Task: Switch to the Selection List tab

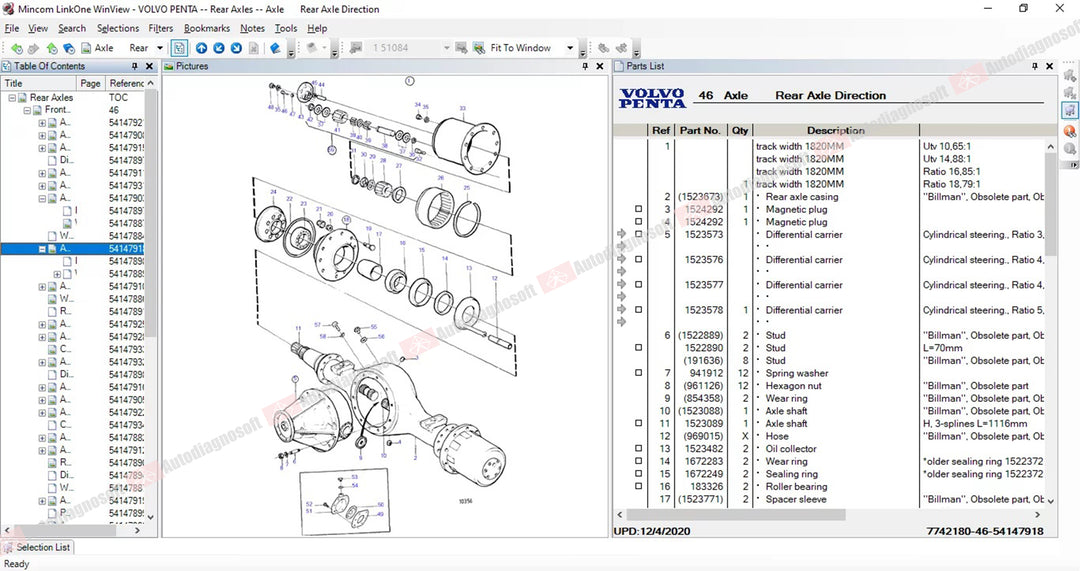Action: [x=38, y=548]
